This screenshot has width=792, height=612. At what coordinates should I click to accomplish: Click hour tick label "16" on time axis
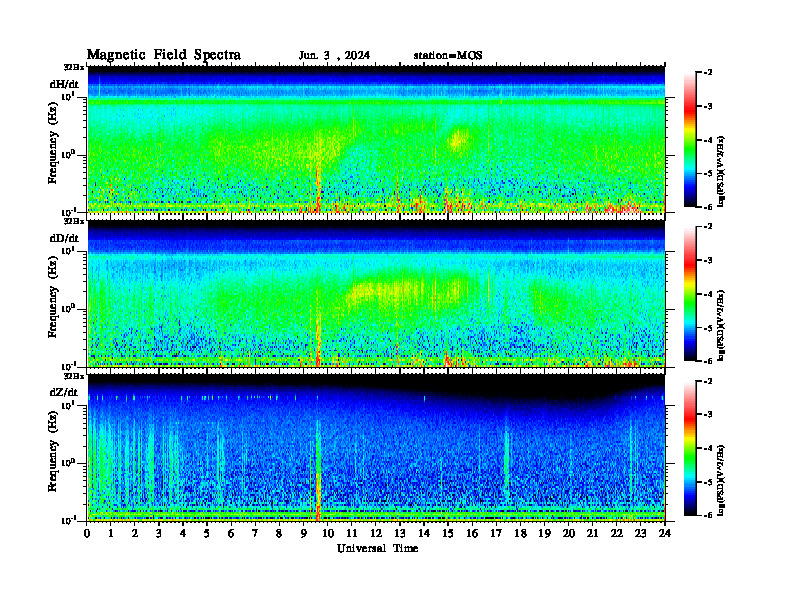tap(472, 533)
